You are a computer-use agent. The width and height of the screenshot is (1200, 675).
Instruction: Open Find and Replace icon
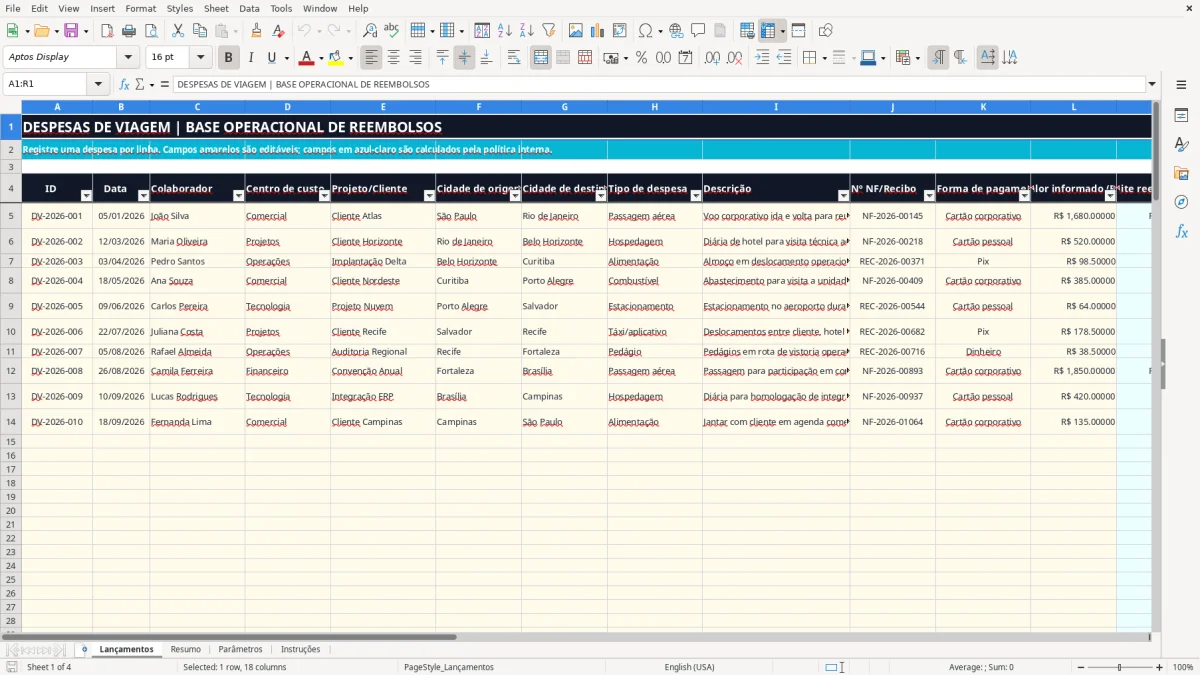[370, 30]
